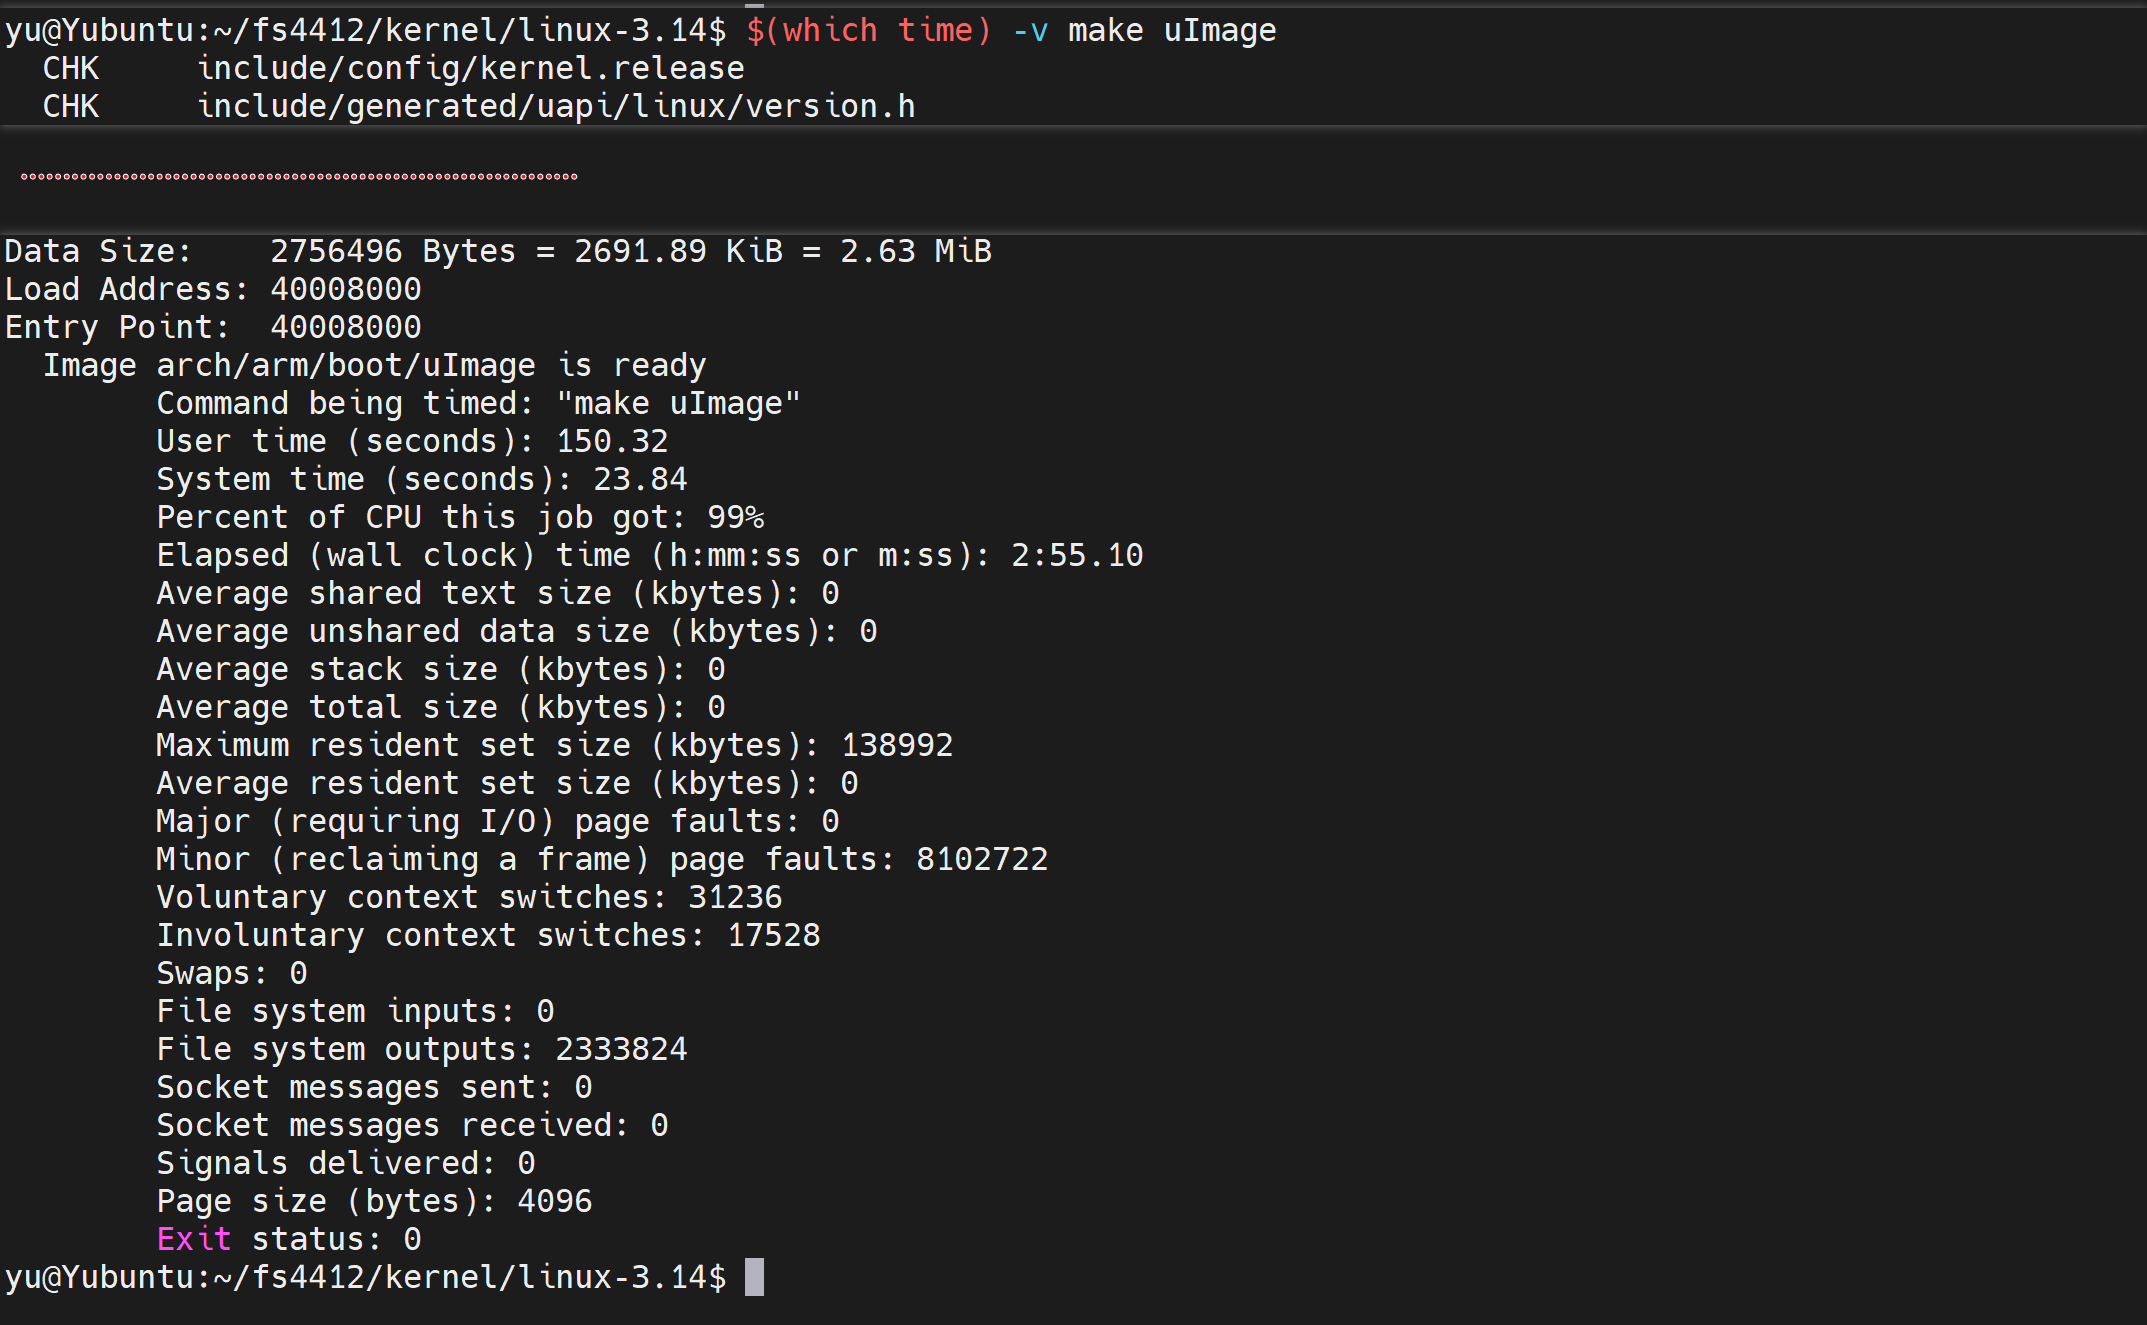2147x1325 pixels.
Task: Click the Maximum resident set size 138992
Action: pos(896,745)
